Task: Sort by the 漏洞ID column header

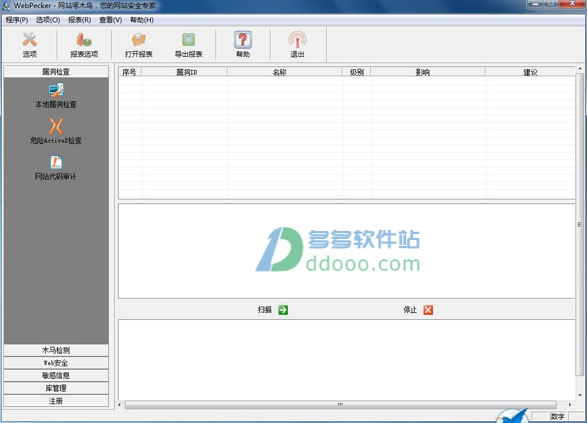Action: click(x=185, y=72)
